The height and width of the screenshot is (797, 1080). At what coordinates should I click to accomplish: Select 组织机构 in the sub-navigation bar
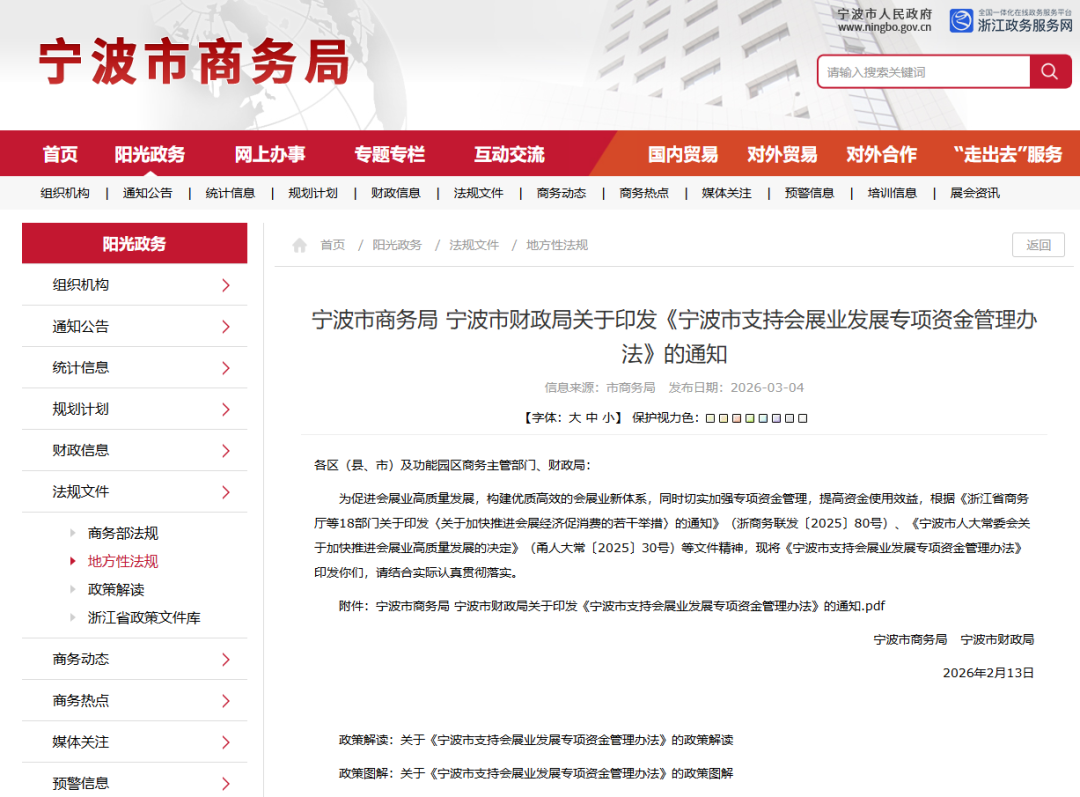point(65,194)
